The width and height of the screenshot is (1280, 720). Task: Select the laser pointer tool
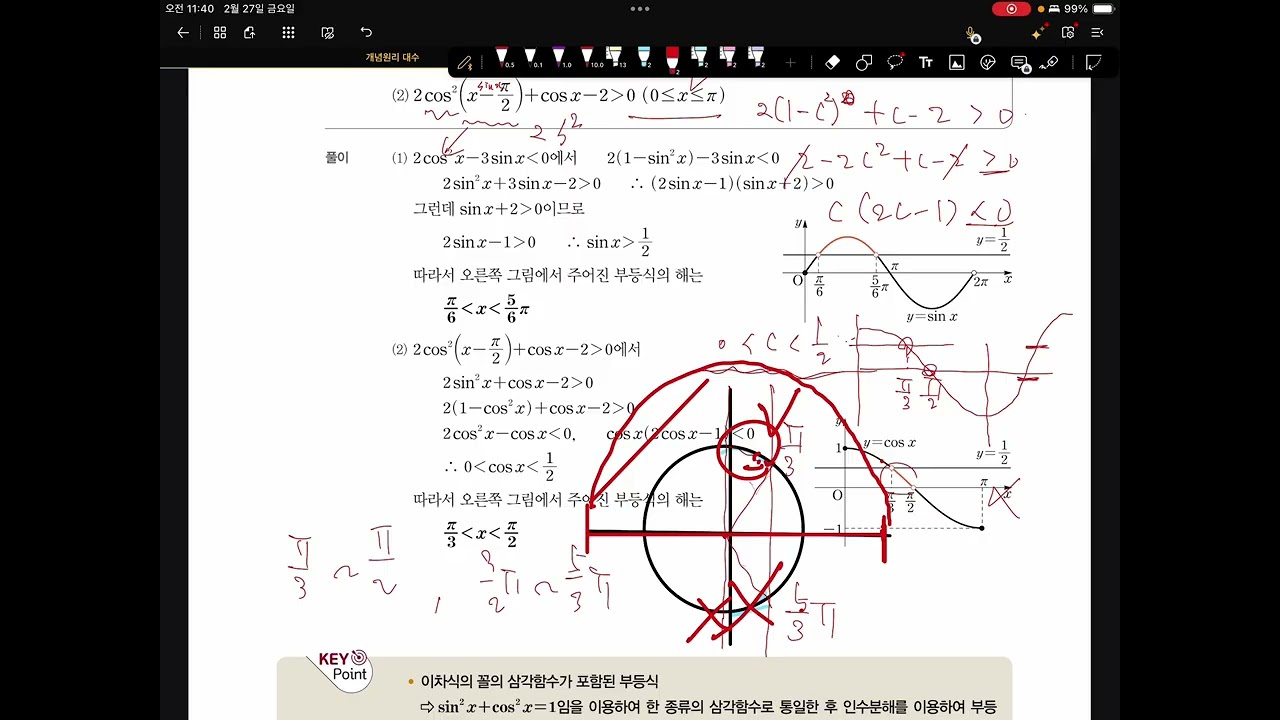pos(1049,62)
